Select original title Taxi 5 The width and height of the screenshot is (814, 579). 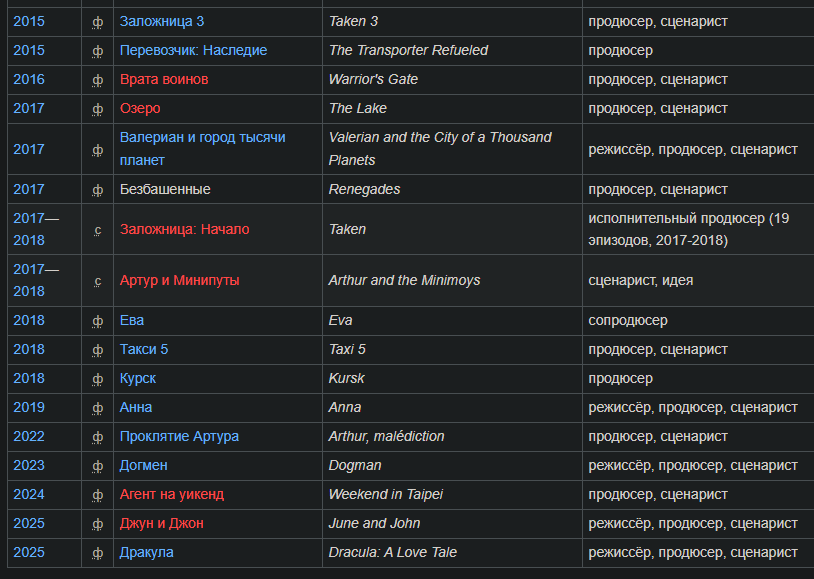click(347, 349)
